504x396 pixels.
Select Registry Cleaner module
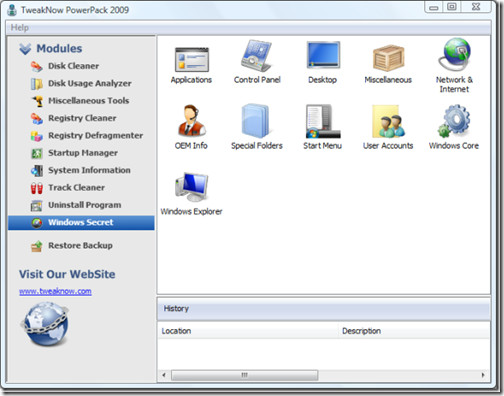82,118
